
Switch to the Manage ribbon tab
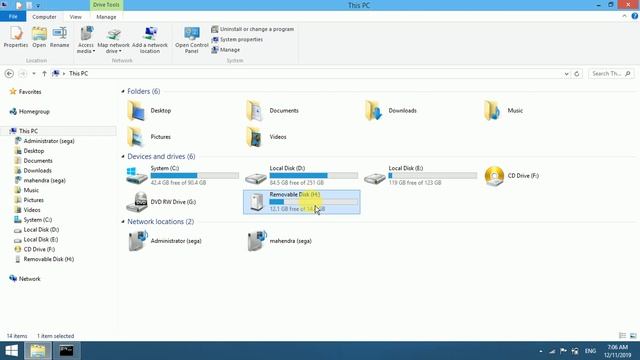(x=106, y=17)
